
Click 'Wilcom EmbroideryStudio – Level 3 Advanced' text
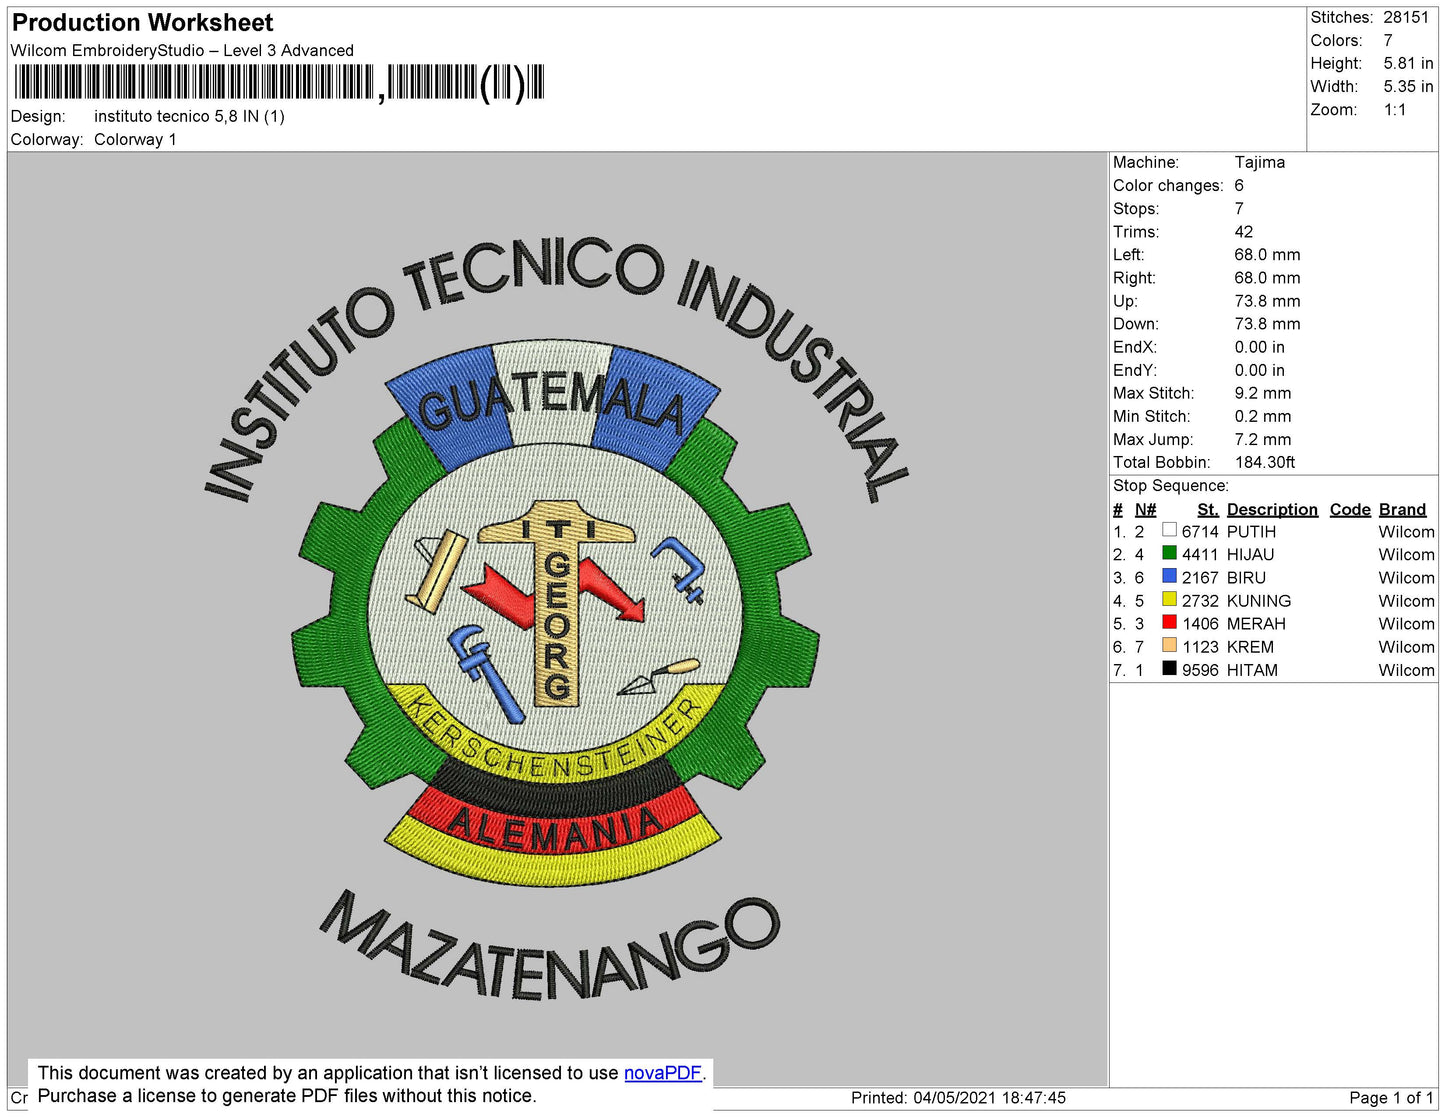click(x=182, y=50)
